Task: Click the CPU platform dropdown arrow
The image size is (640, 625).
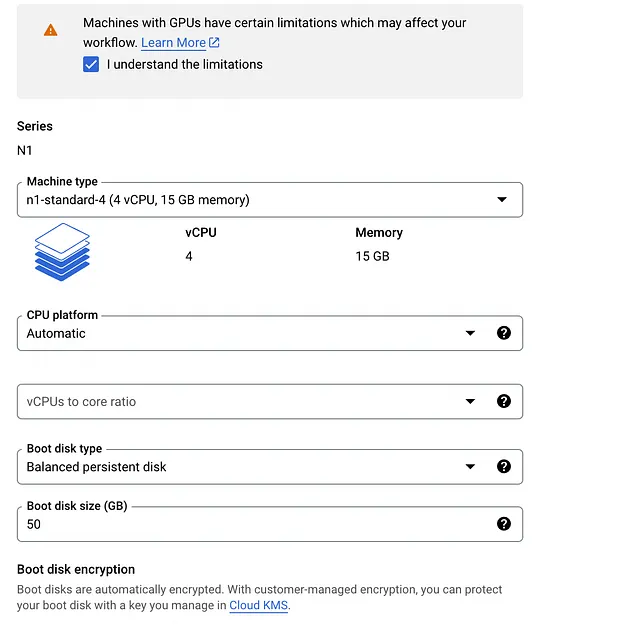Action: coord(470,333)
